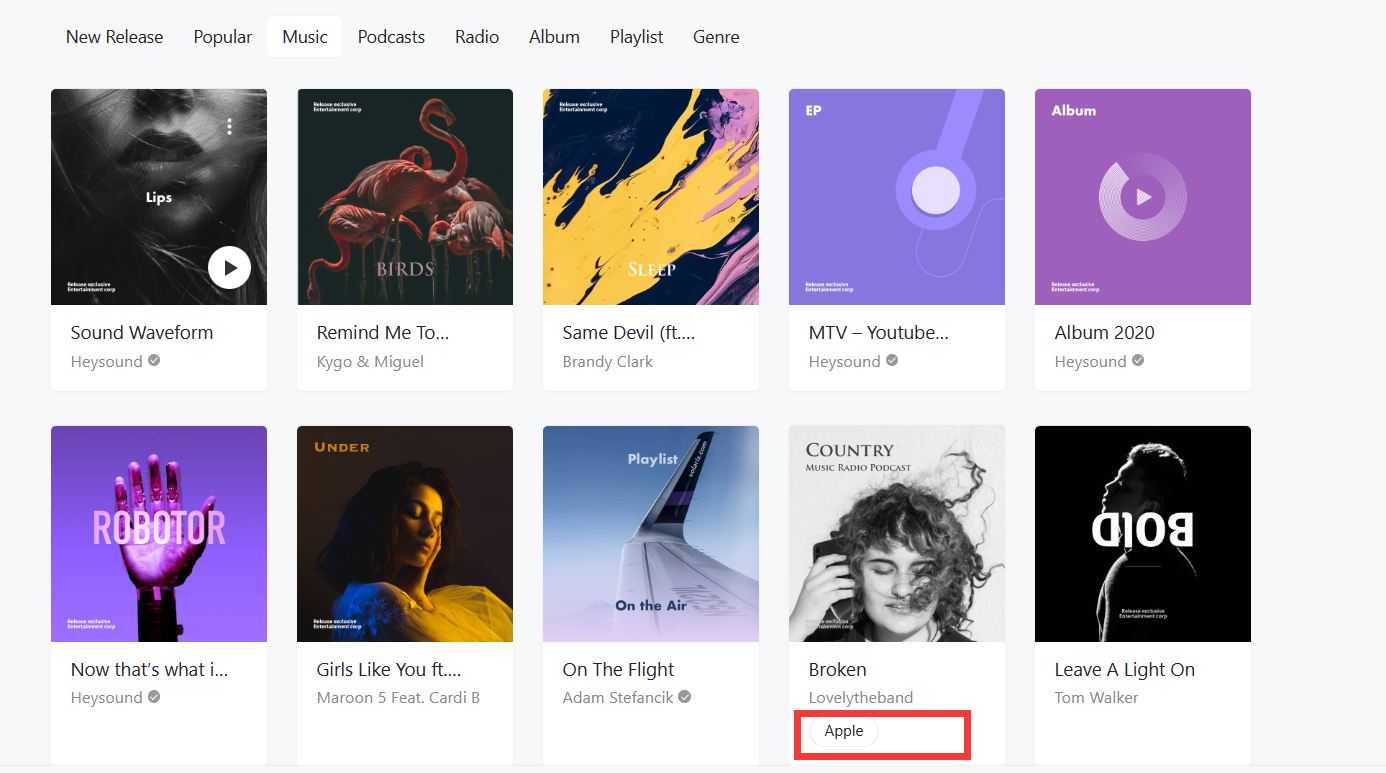The image size is (1386, 773).
Task: Click the Apple tag under Broken
Action: click(x=844, y=731)
